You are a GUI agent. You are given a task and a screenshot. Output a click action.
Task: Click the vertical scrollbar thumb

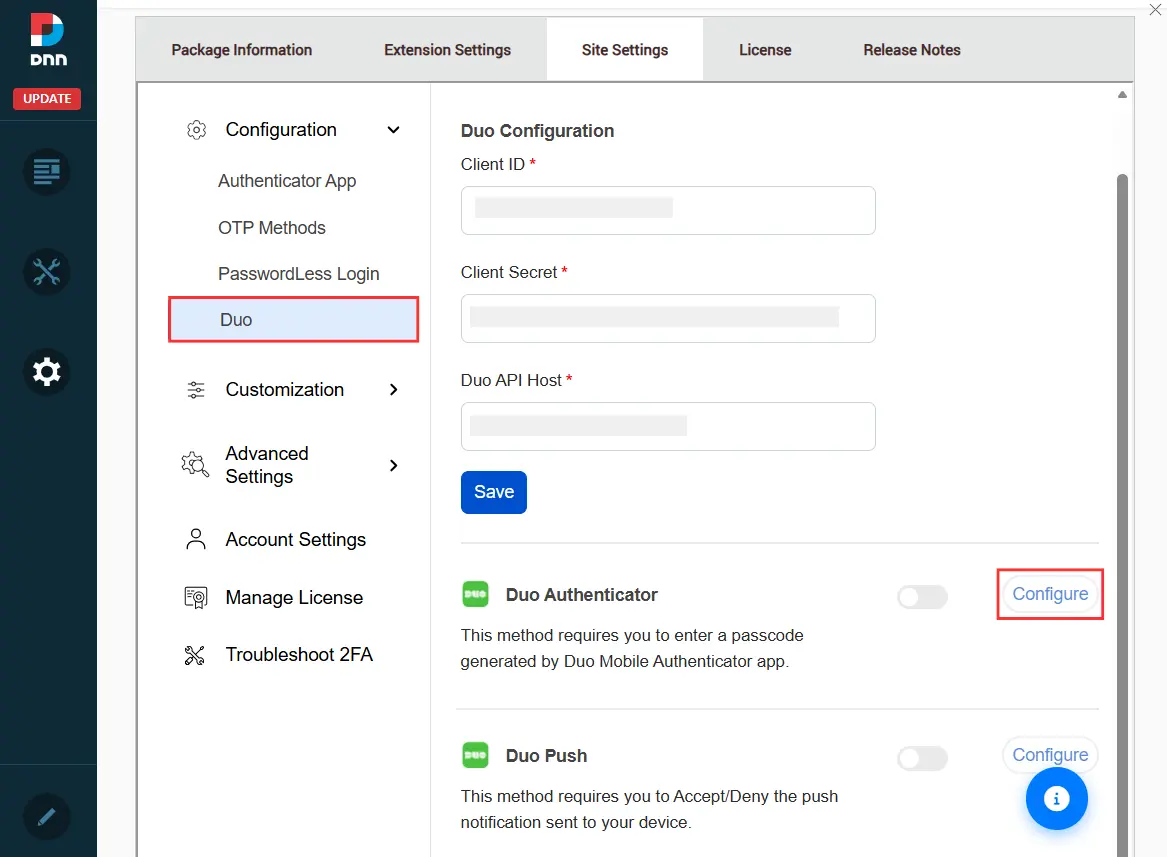point(1122,514)
